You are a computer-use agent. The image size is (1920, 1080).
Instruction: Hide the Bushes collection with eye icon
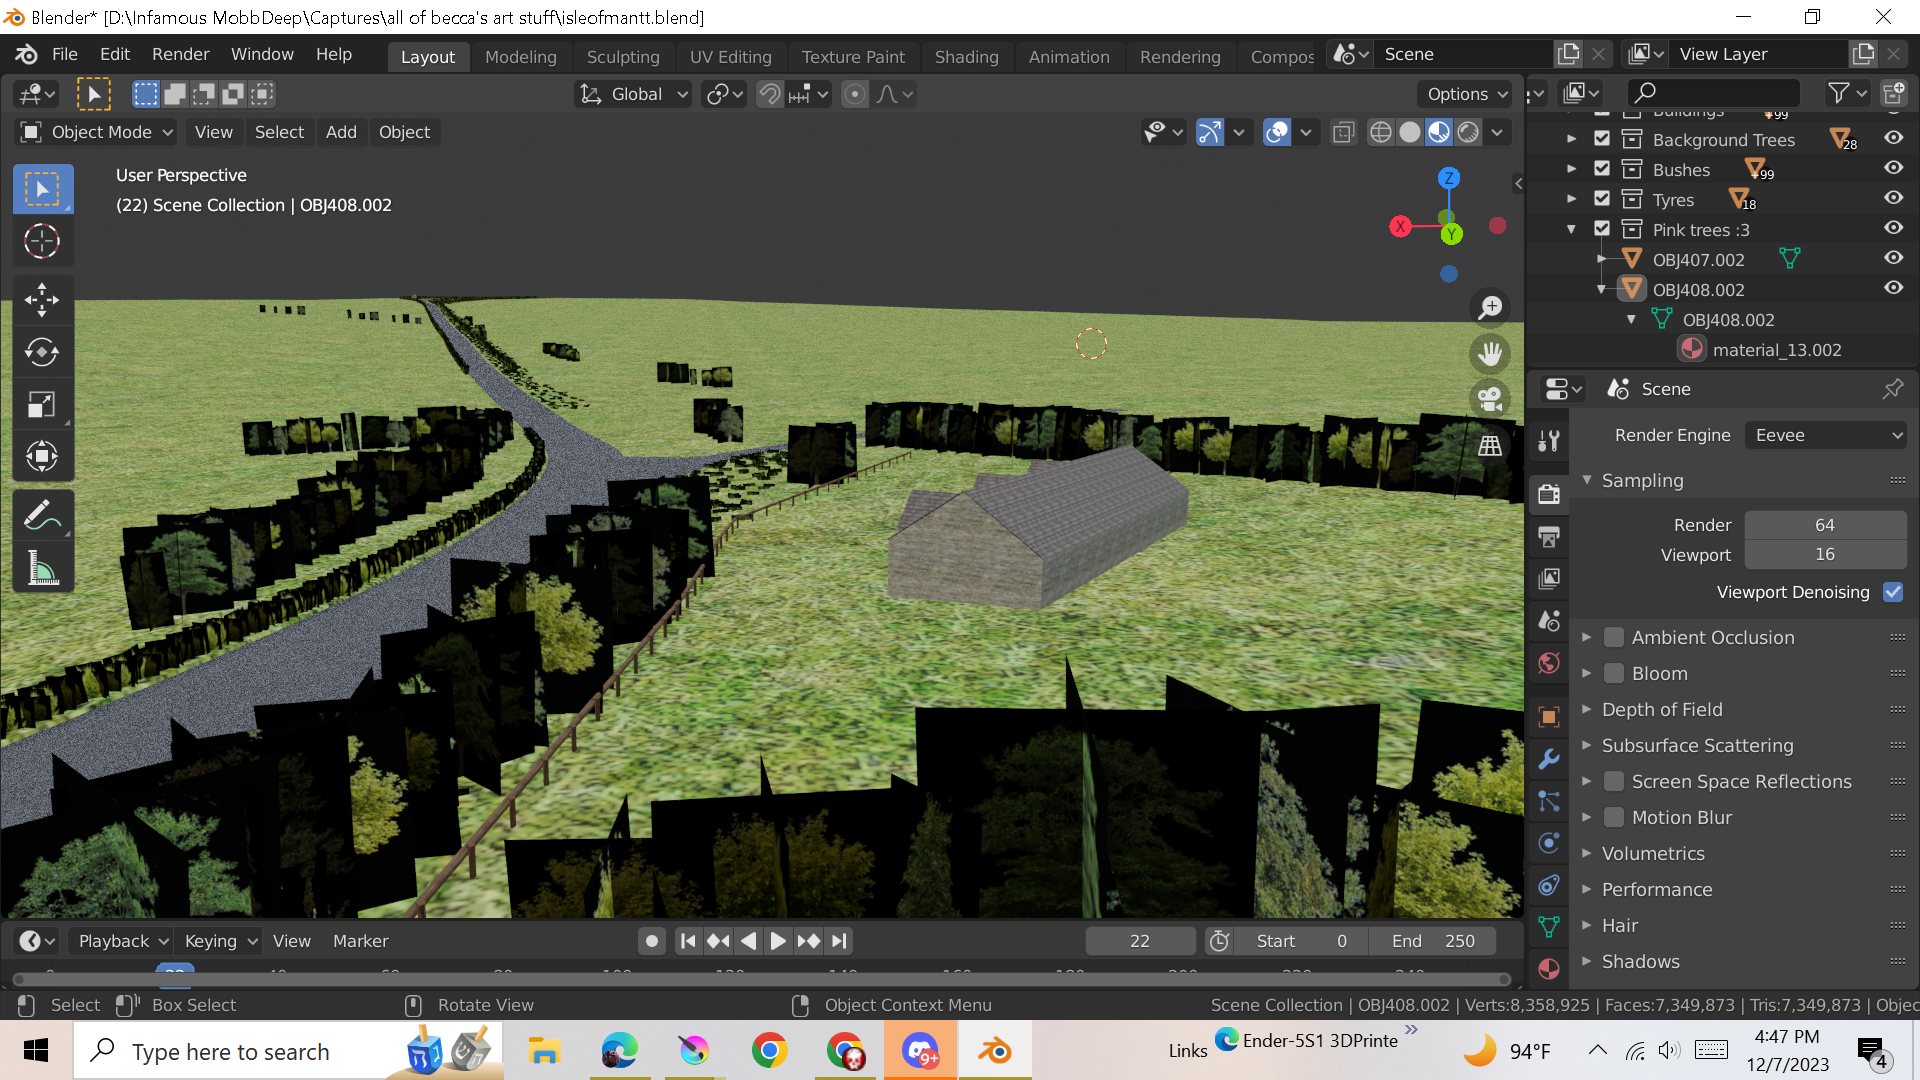click(1893, 169)
